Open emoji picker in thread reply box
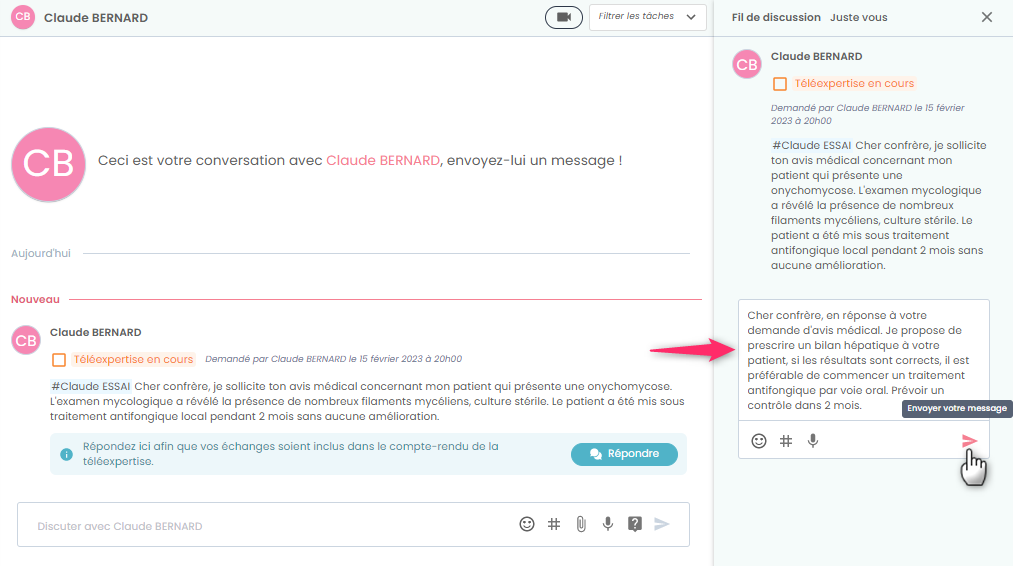 (759, 441)
